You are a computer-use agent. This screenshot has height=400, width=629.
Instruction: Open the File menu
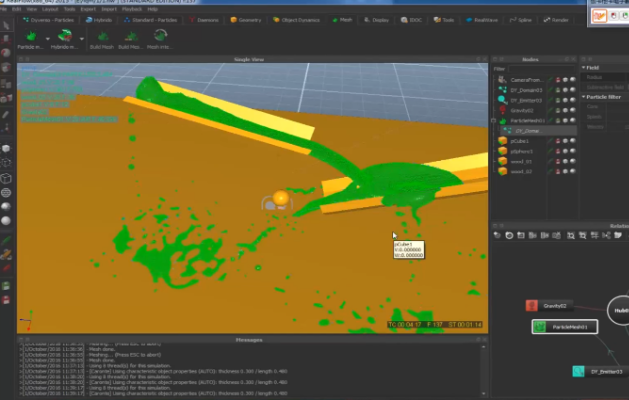coord(4,9)
